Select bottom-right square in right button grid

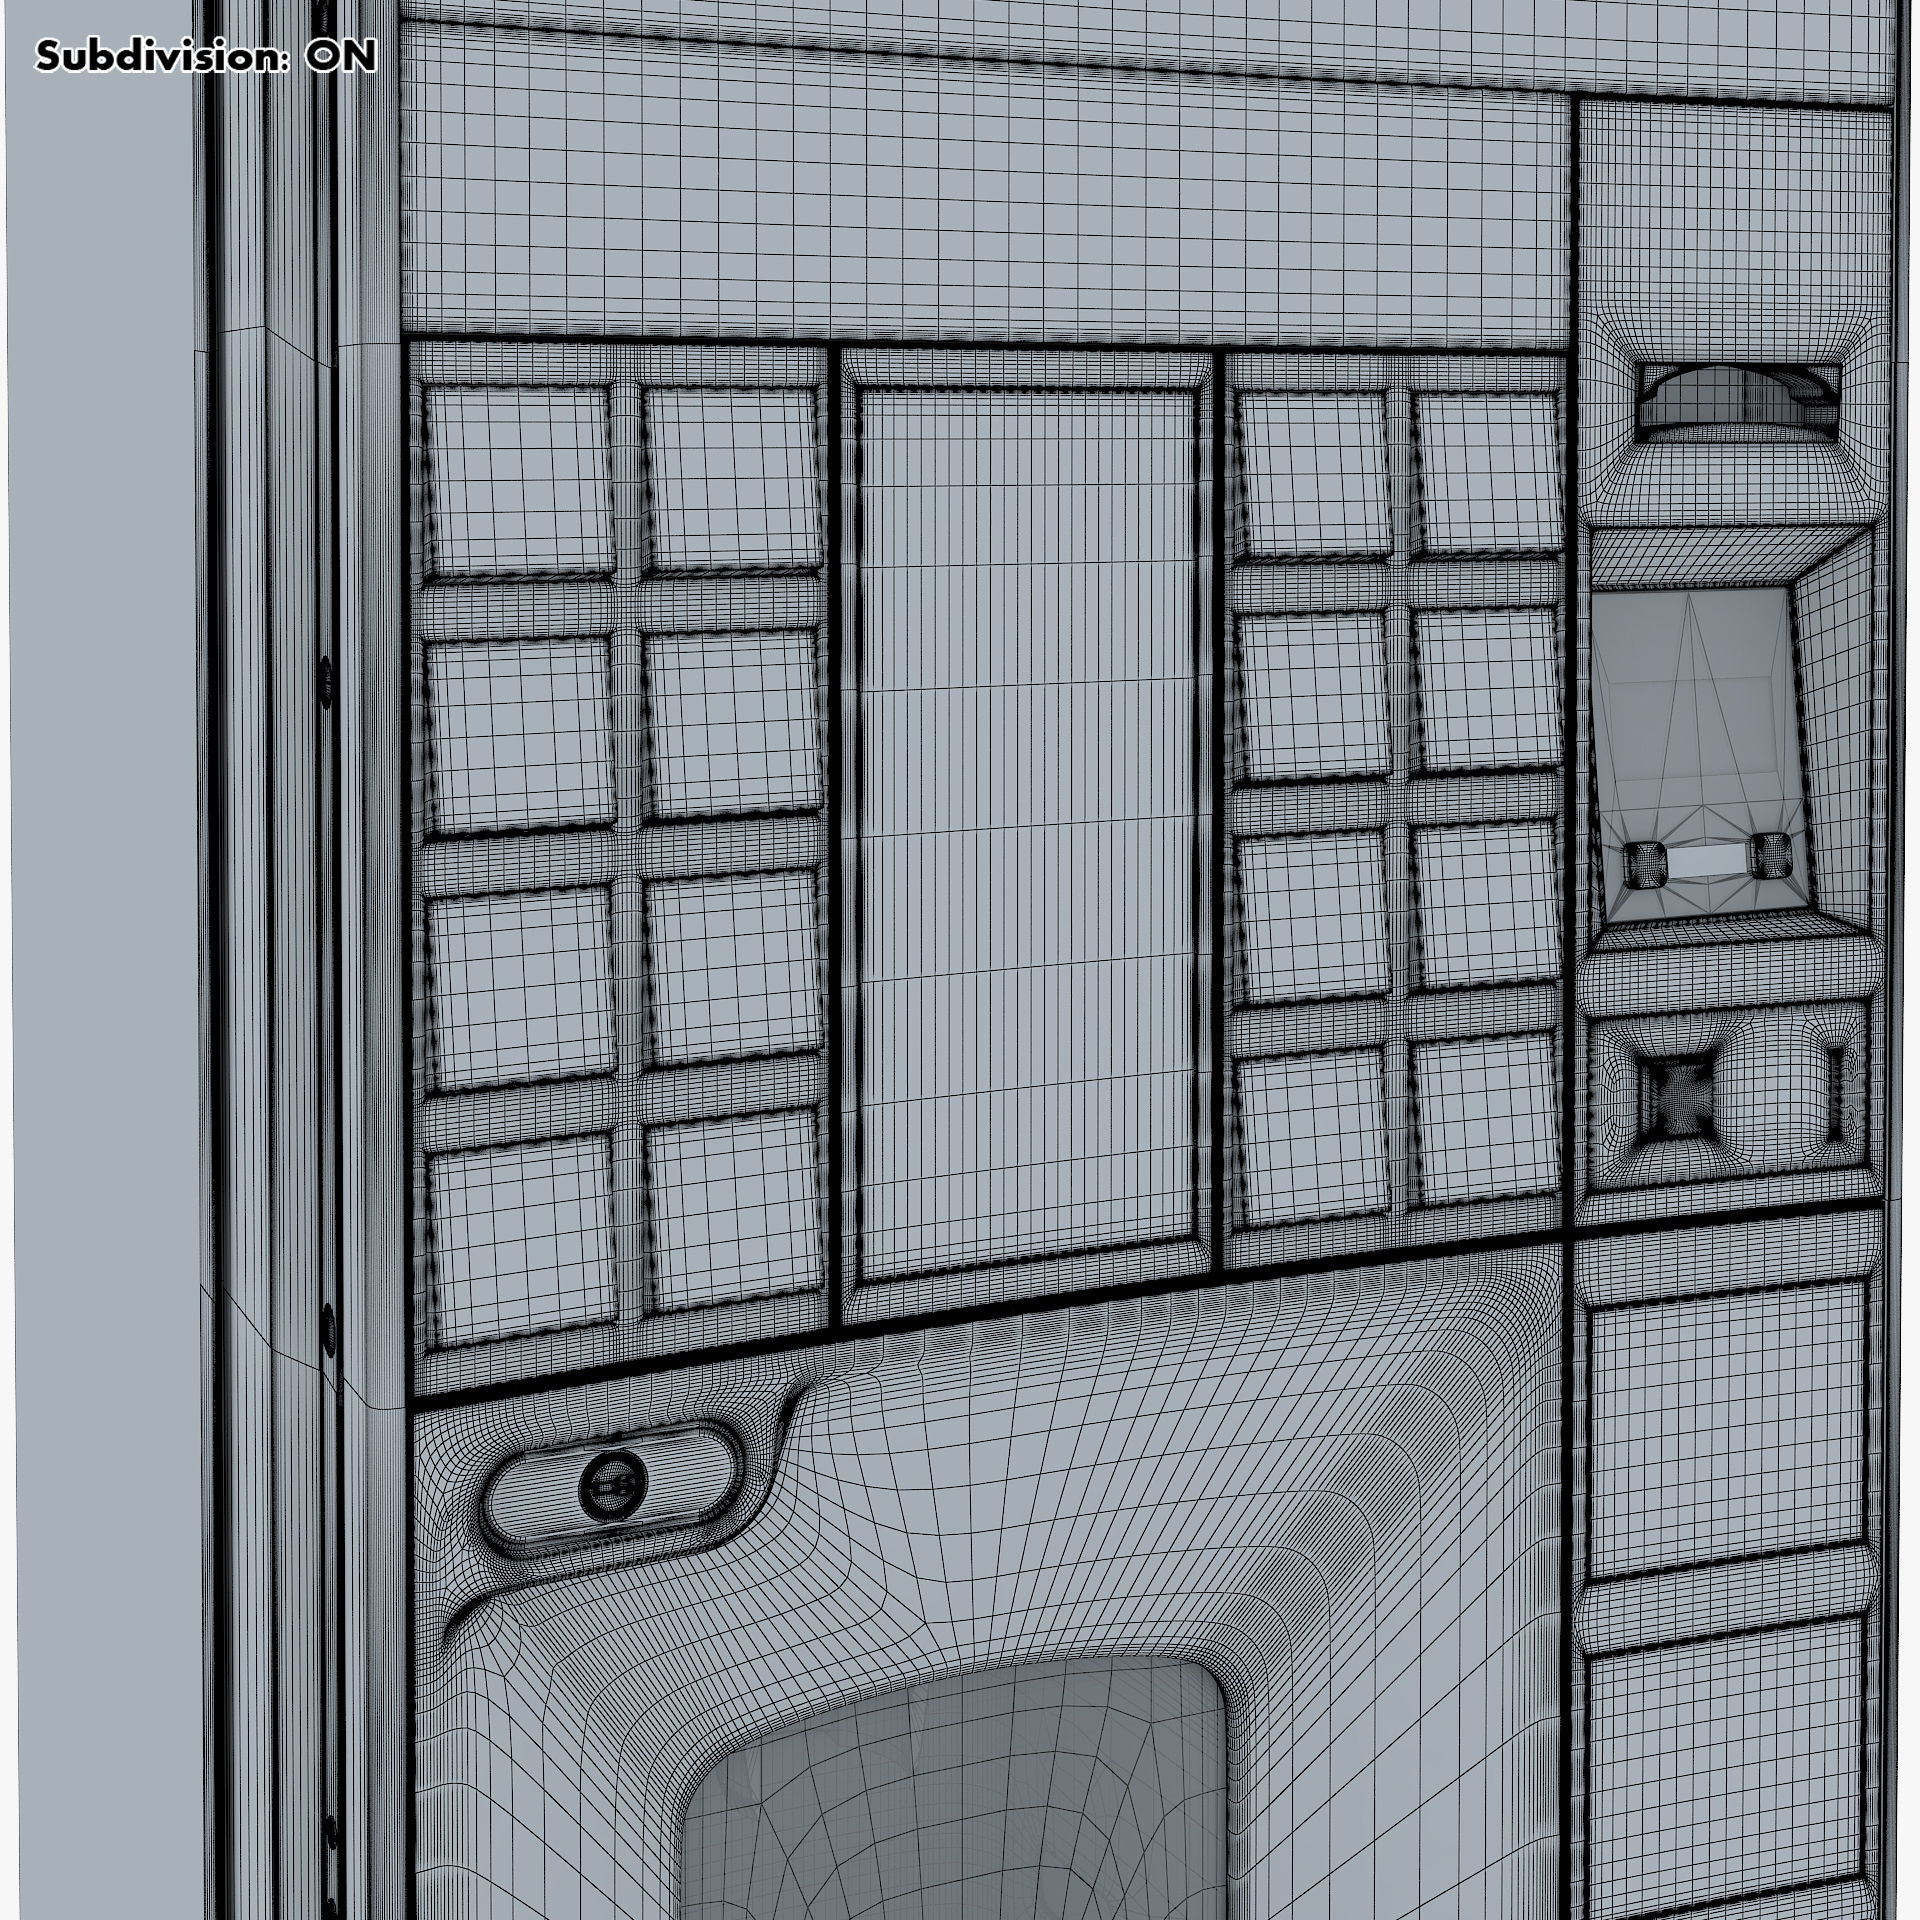click(1488, 1122)
